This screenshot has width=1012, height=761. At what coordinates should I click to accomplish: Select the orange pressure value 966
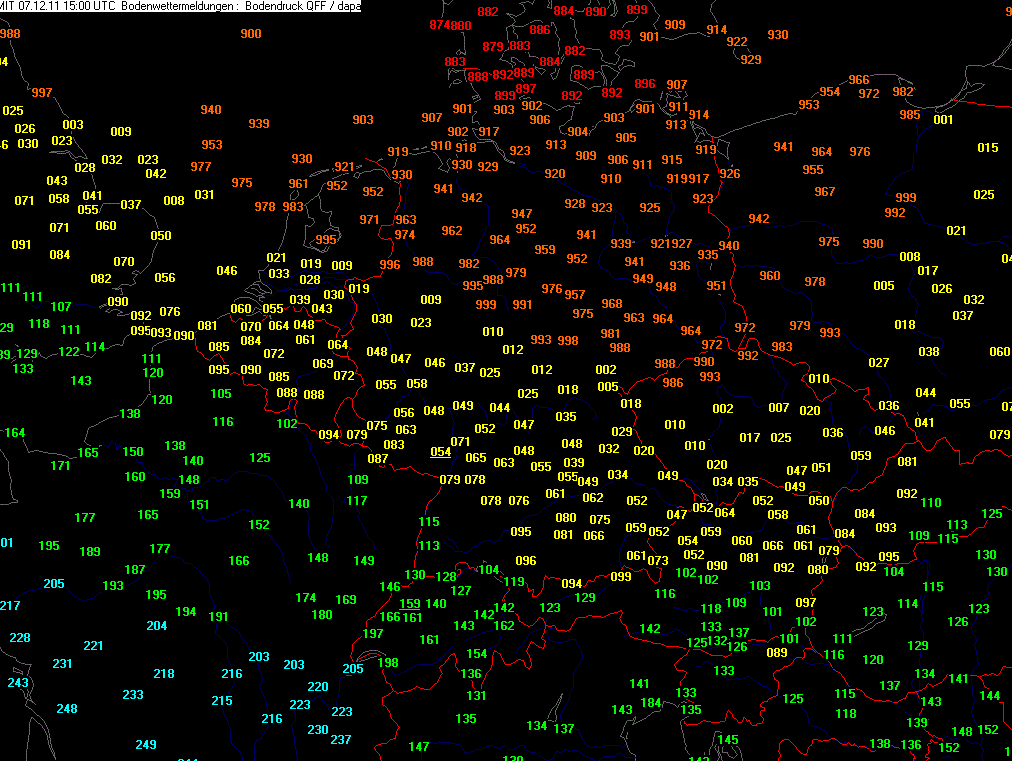tap(859, 80)
